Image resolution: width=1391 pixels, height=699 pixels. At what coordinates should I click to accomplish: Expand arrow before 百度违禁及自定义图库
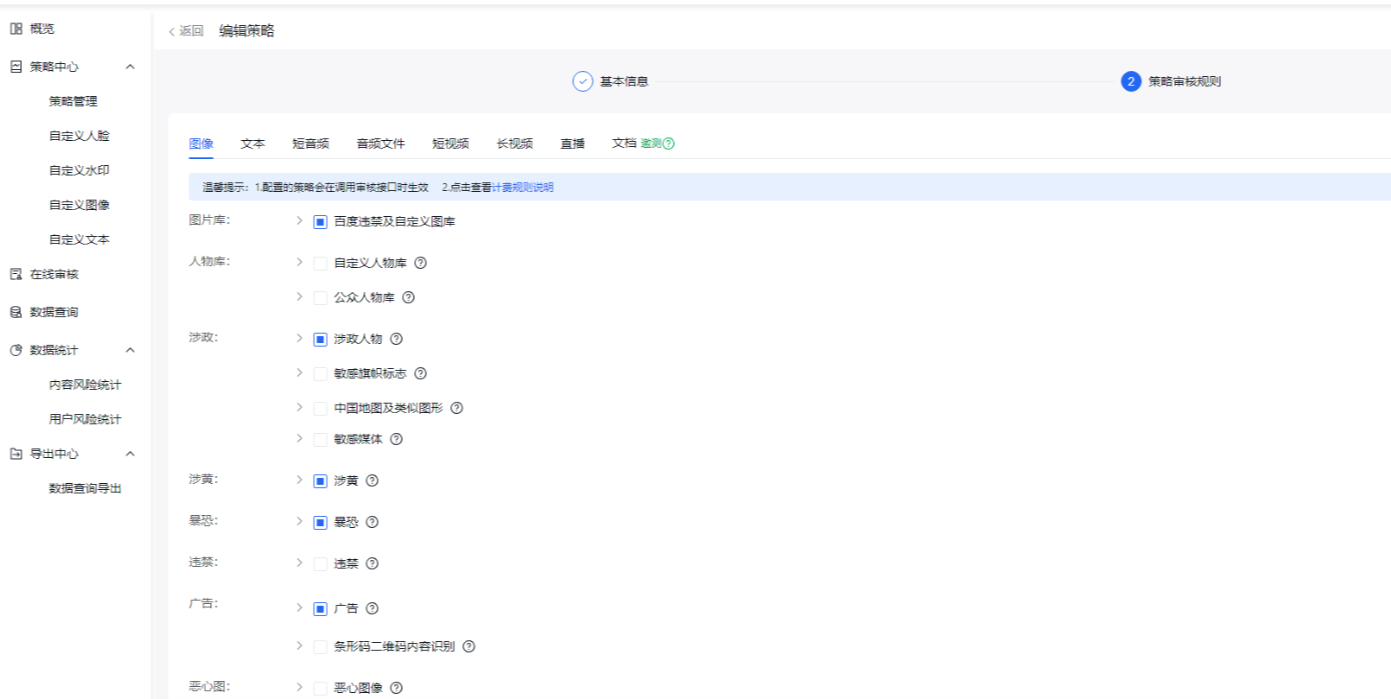(x=299, y=221)
